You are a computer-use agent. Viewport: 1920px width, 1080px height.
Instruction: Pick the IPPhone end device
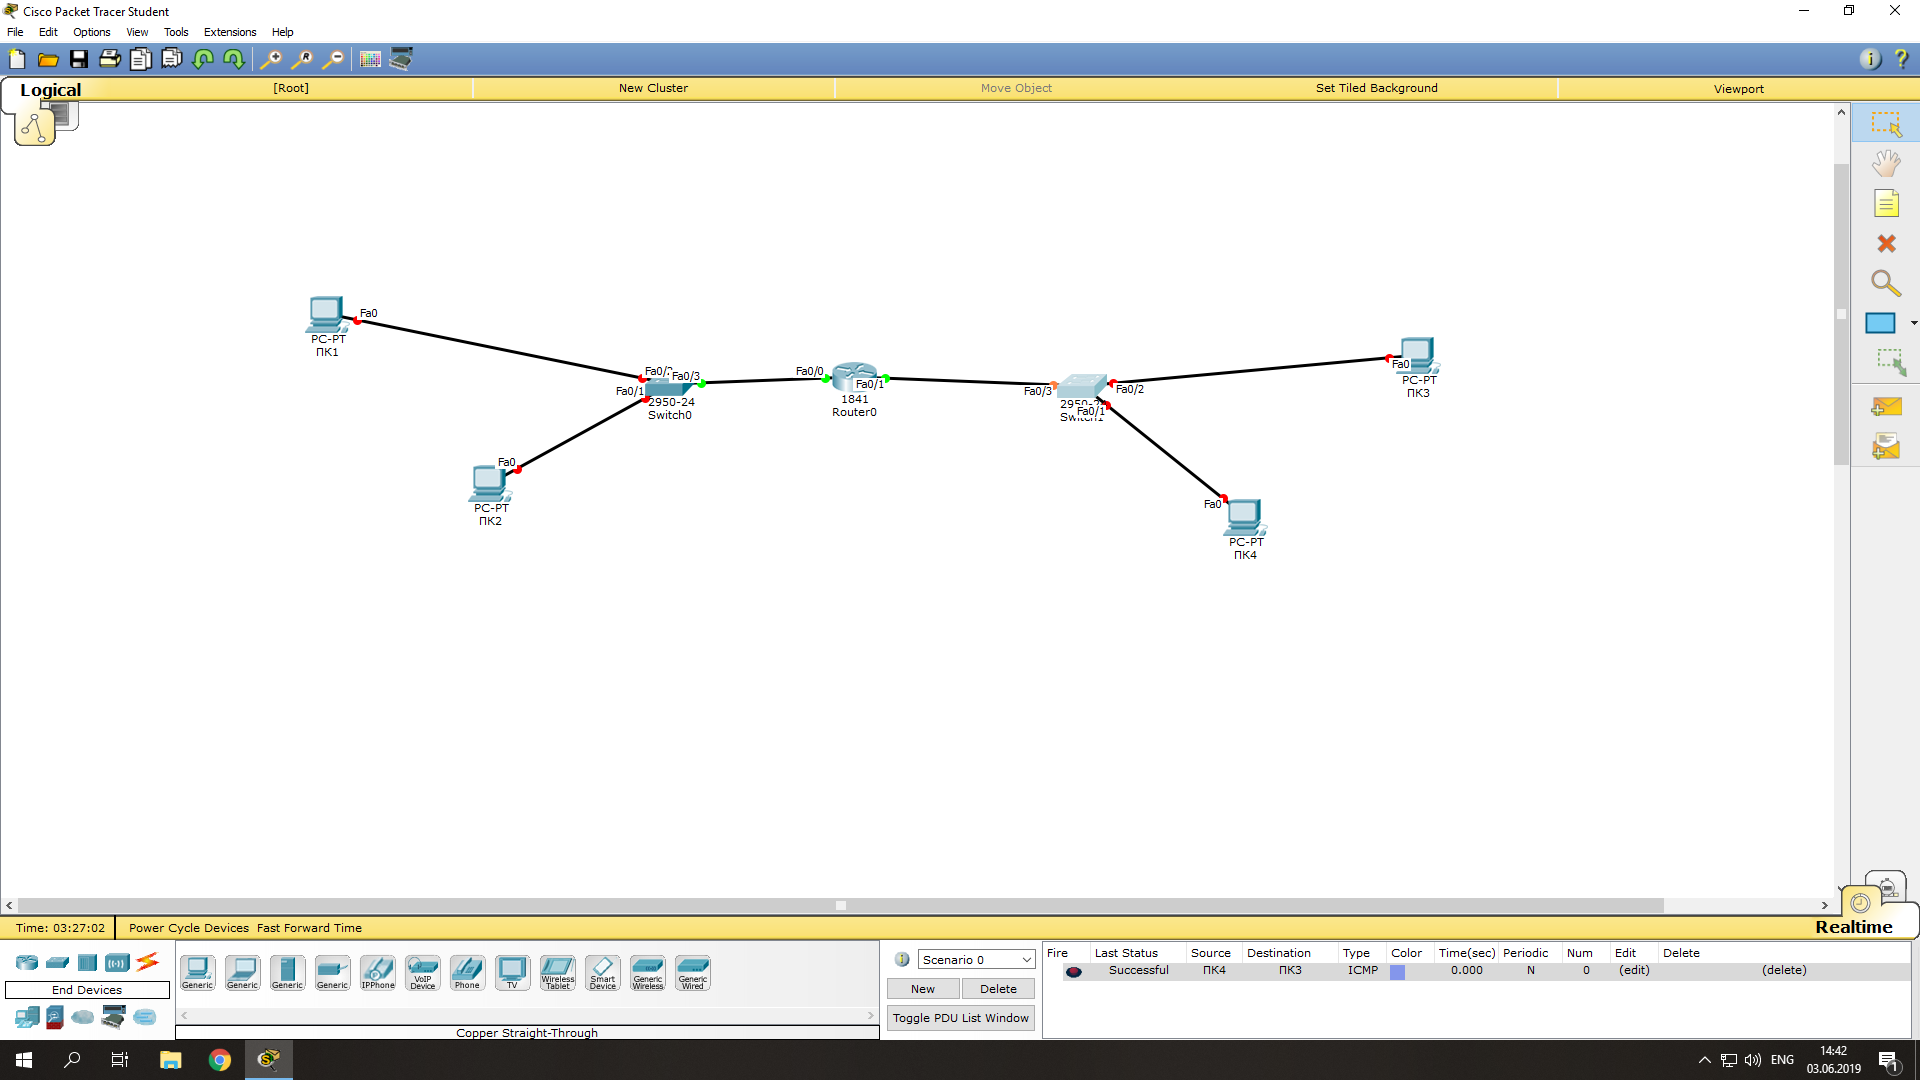click(378, 972)
